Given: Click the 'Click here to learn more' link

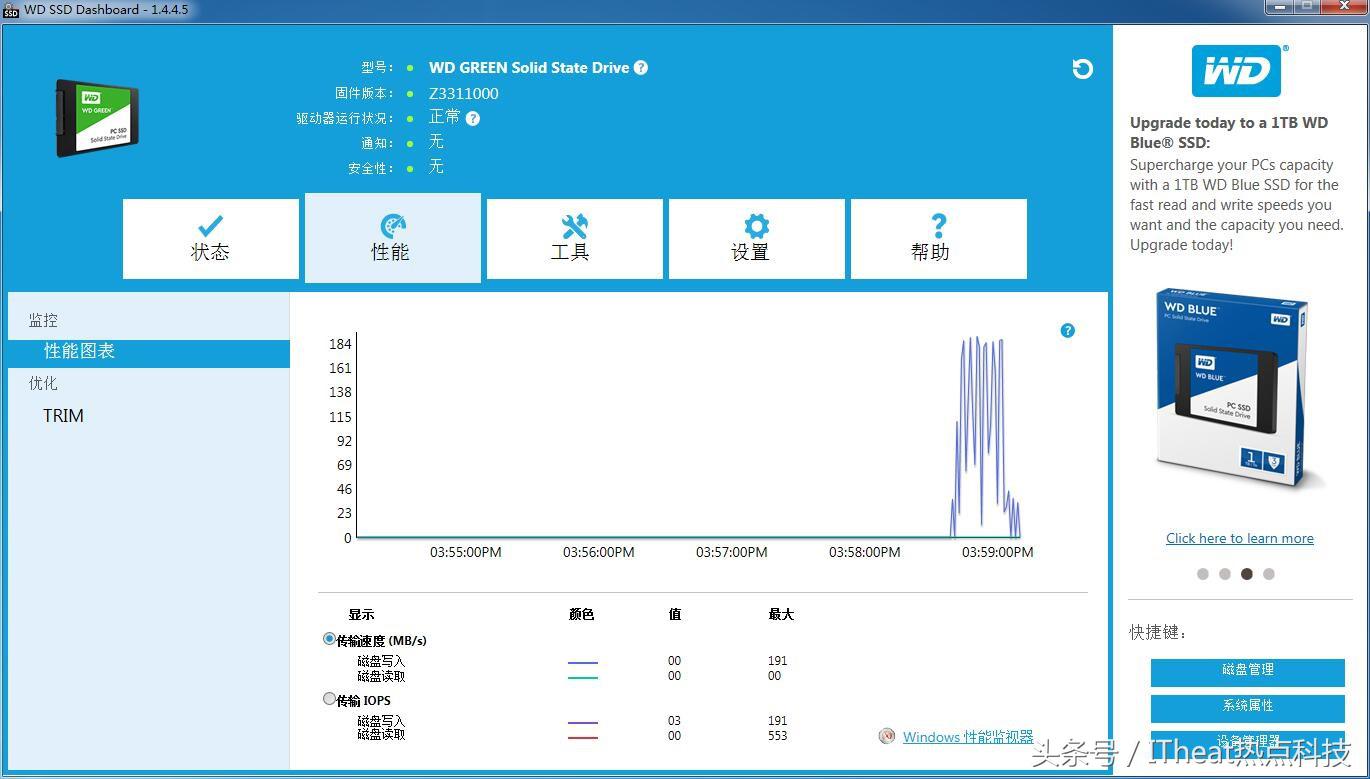Looking at the screenshot, I should (1239, 538).
